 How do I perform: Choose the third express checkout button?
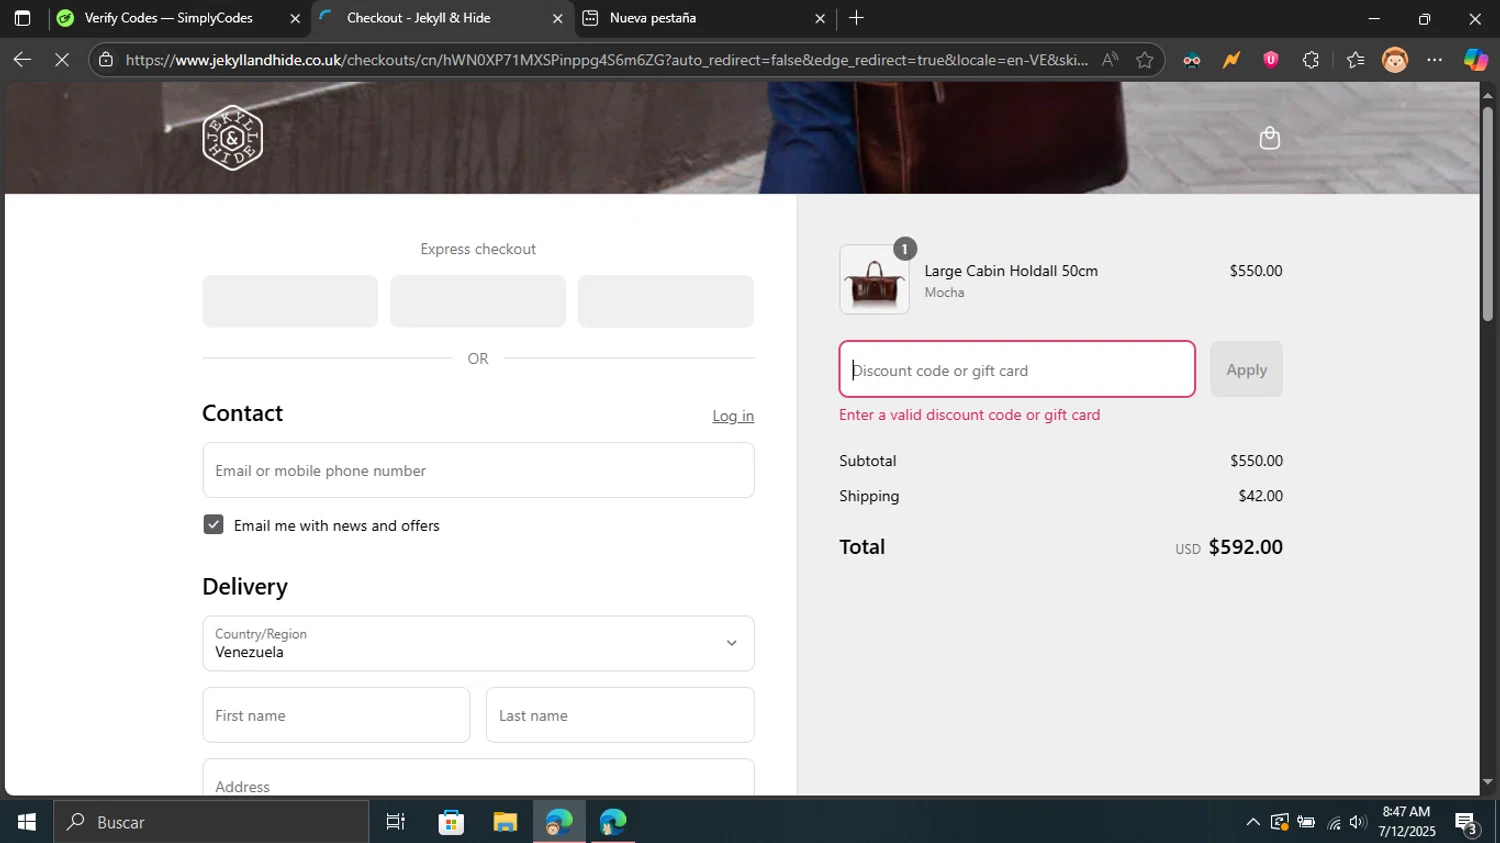click(x=666, y=301)
